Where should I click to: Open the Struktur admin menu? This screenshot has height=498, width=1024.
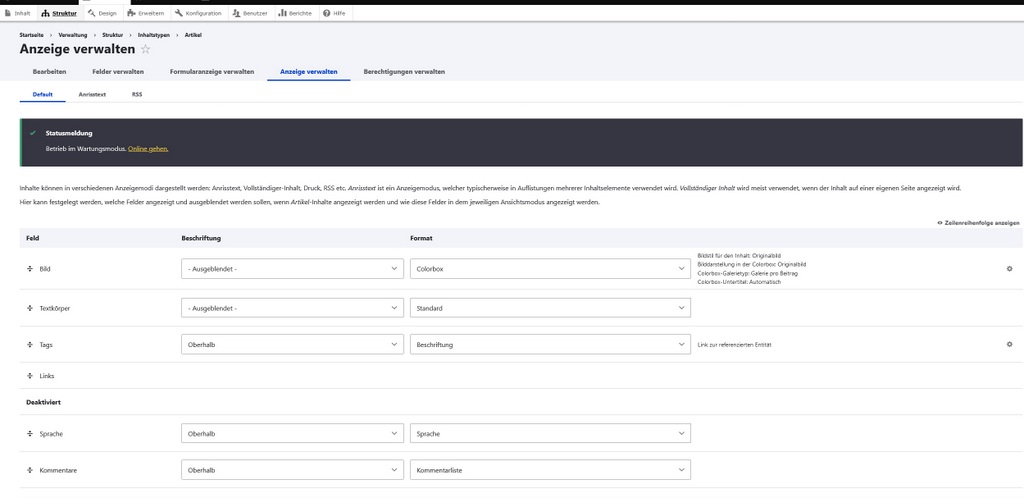click(x=59, y=13)
